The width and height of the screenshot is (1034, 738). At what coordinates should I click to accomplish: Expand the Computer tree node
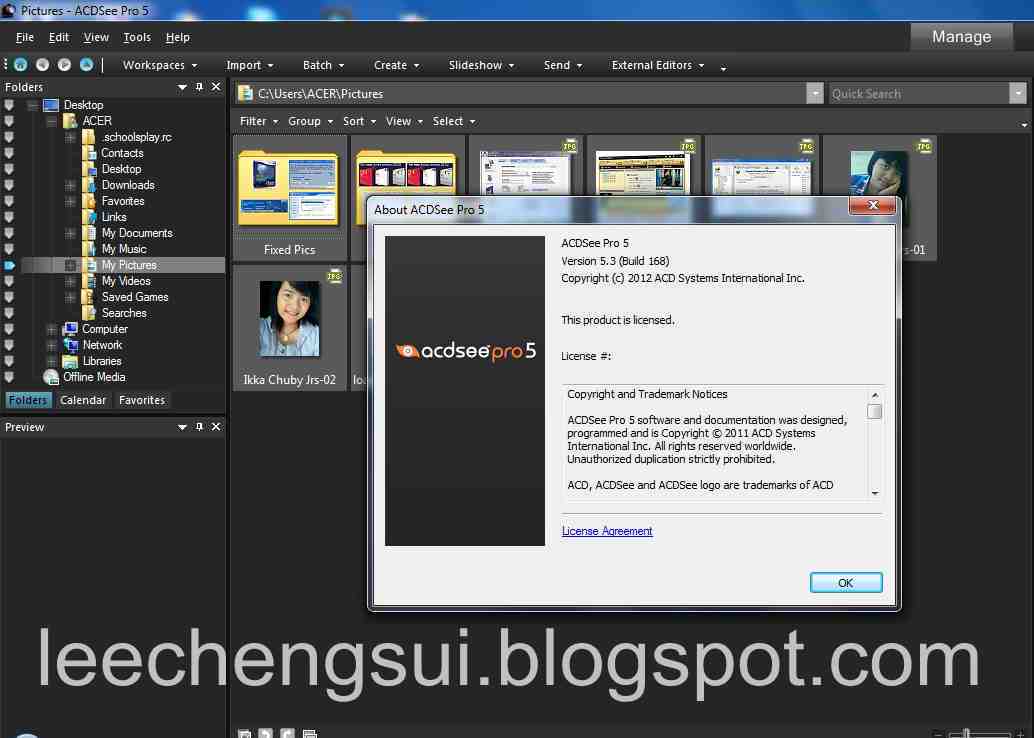click(x=51, y=329)
